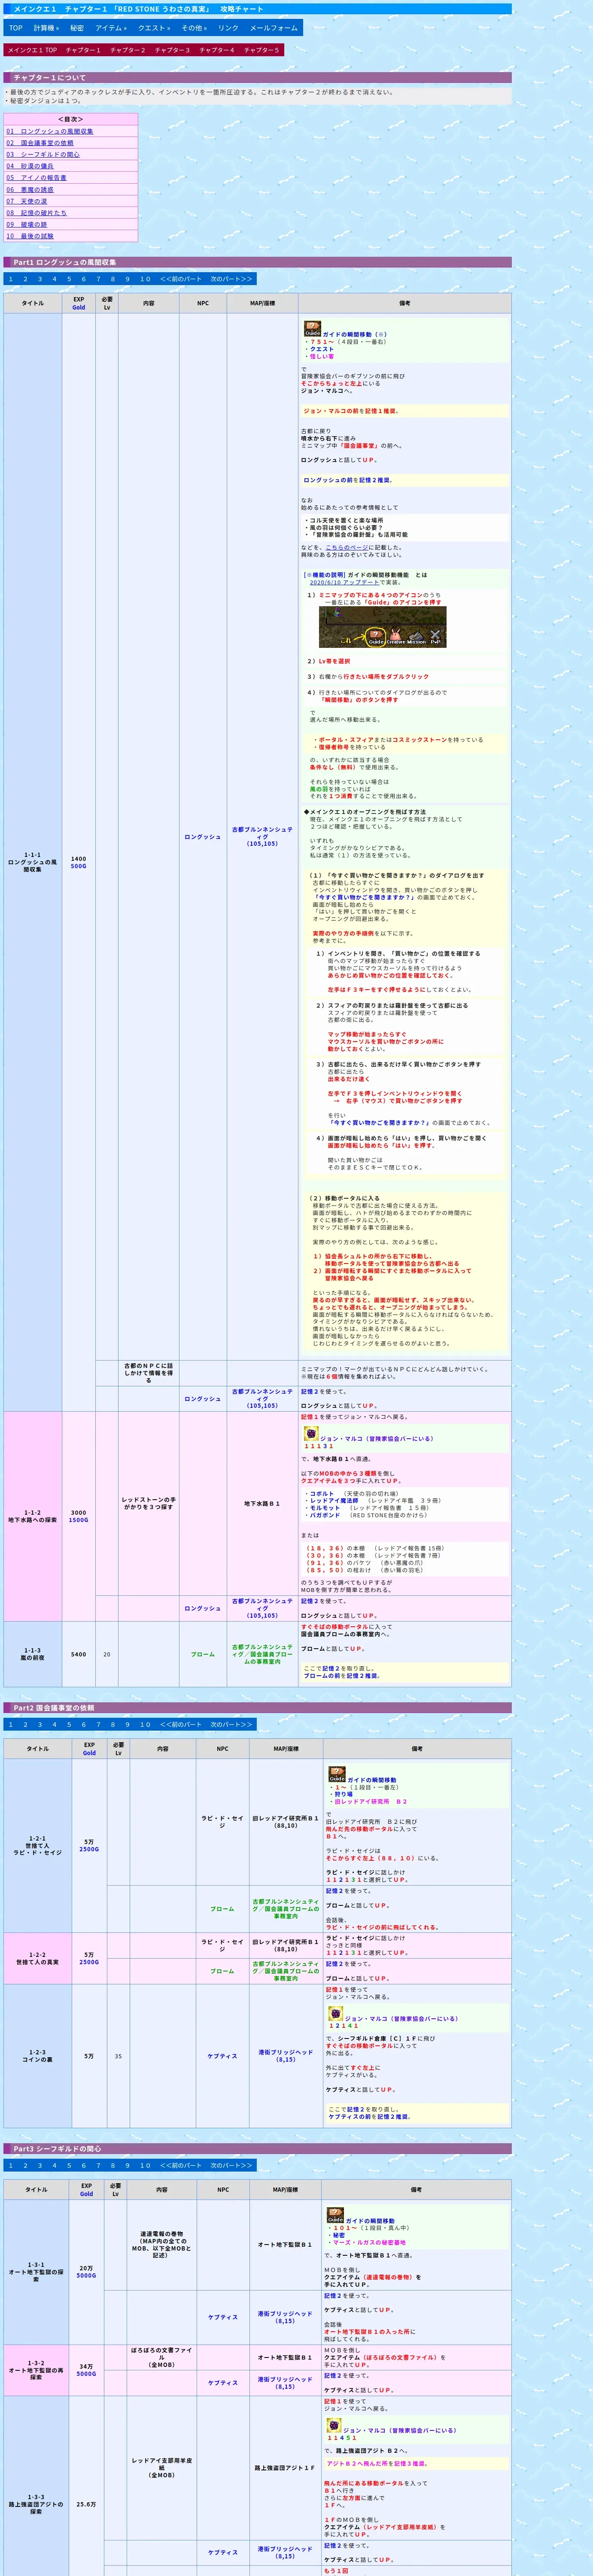Viewport: 593px width, 2576px height.
Task: Select the 1-1-3 風の前夜 title cell
Action: pyautogui.click(x=32, y=1654)
